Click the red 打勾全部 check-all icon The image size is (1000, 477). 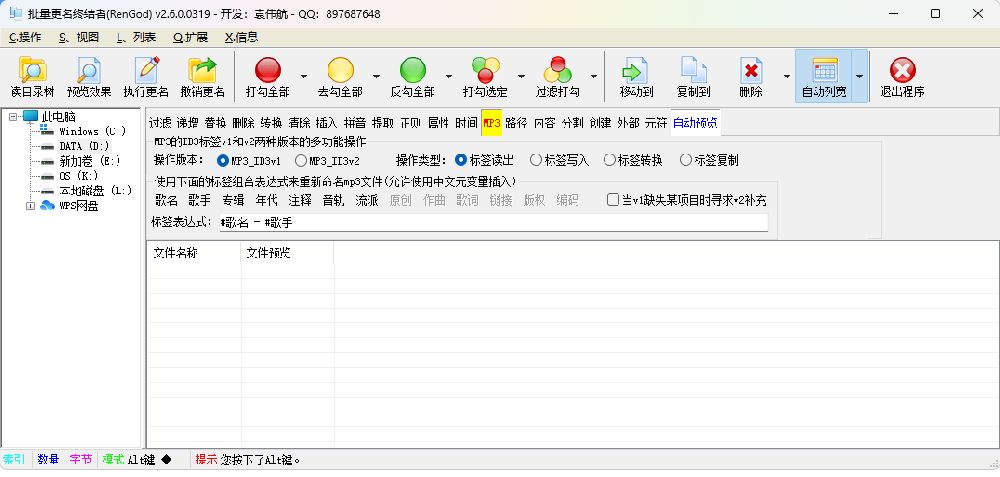[268, 70]
